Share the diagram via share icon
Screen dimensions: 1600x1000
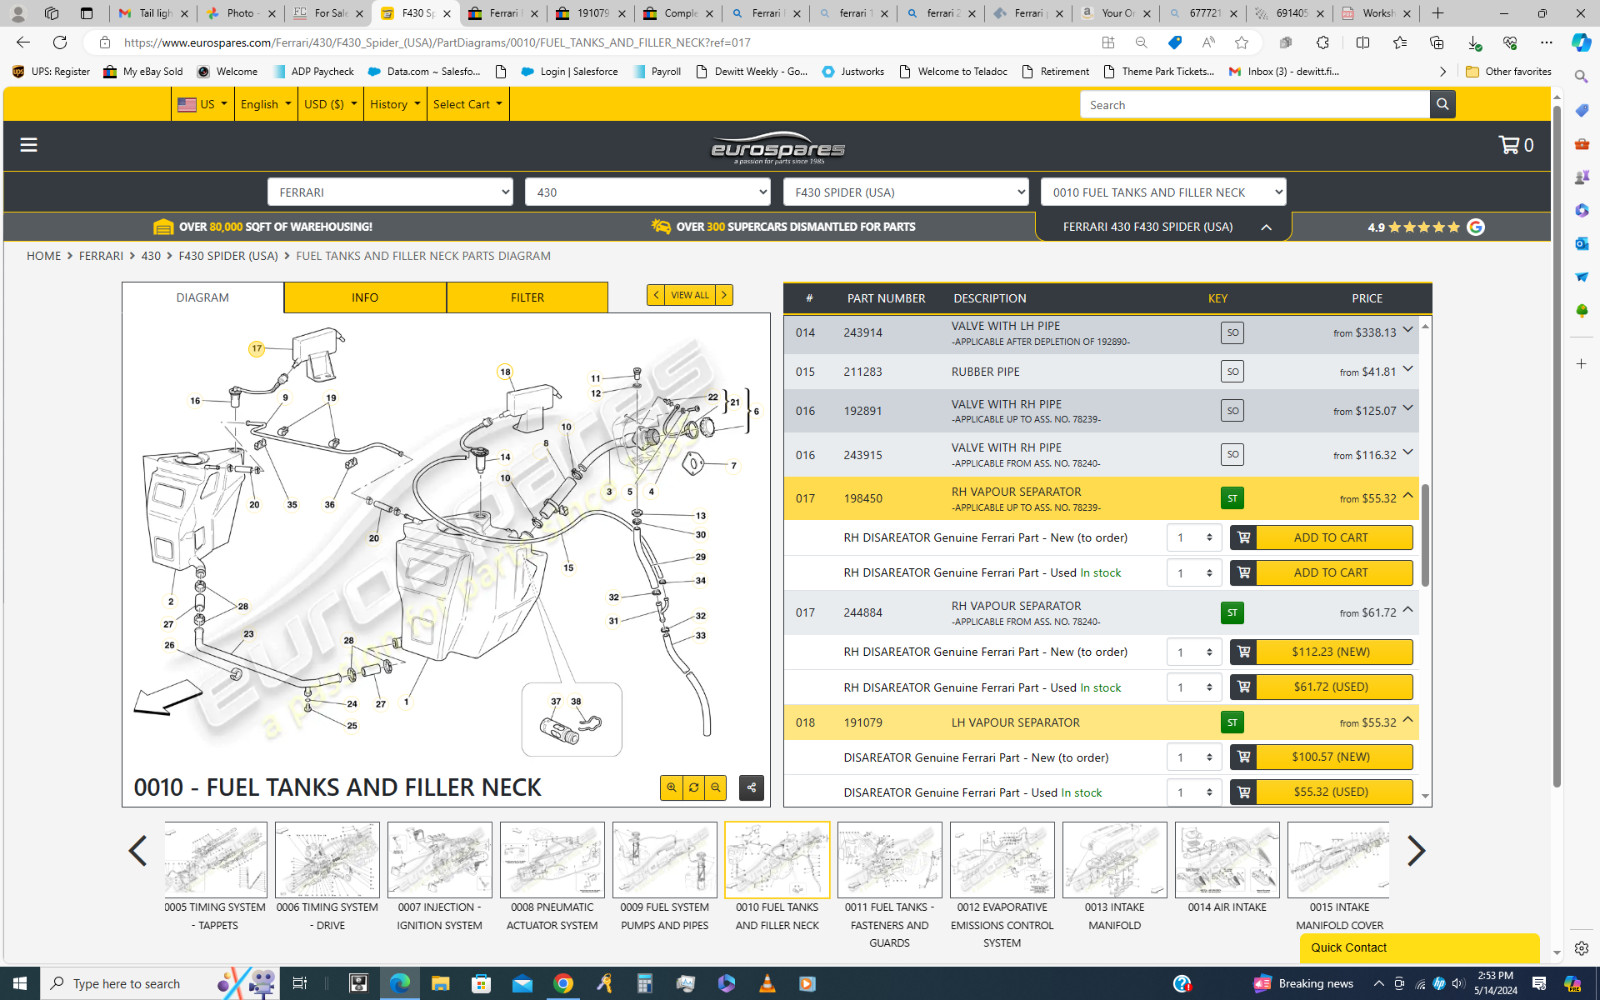(752, 788)
